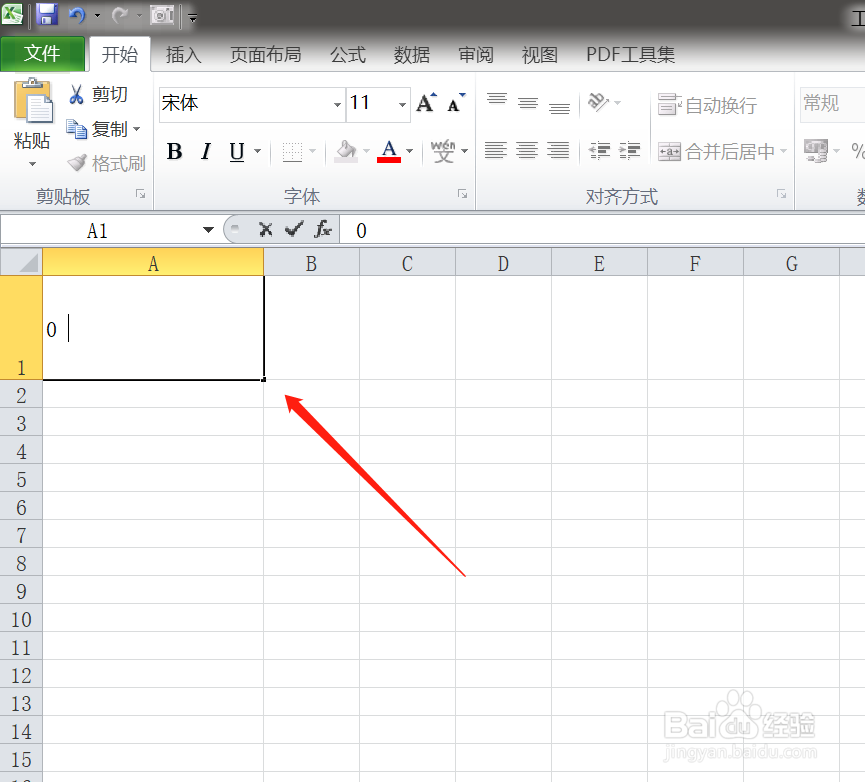This screenshot has width=865, height=782.
Task: Toggle Italic formatting
Action: tap(206, 151)
